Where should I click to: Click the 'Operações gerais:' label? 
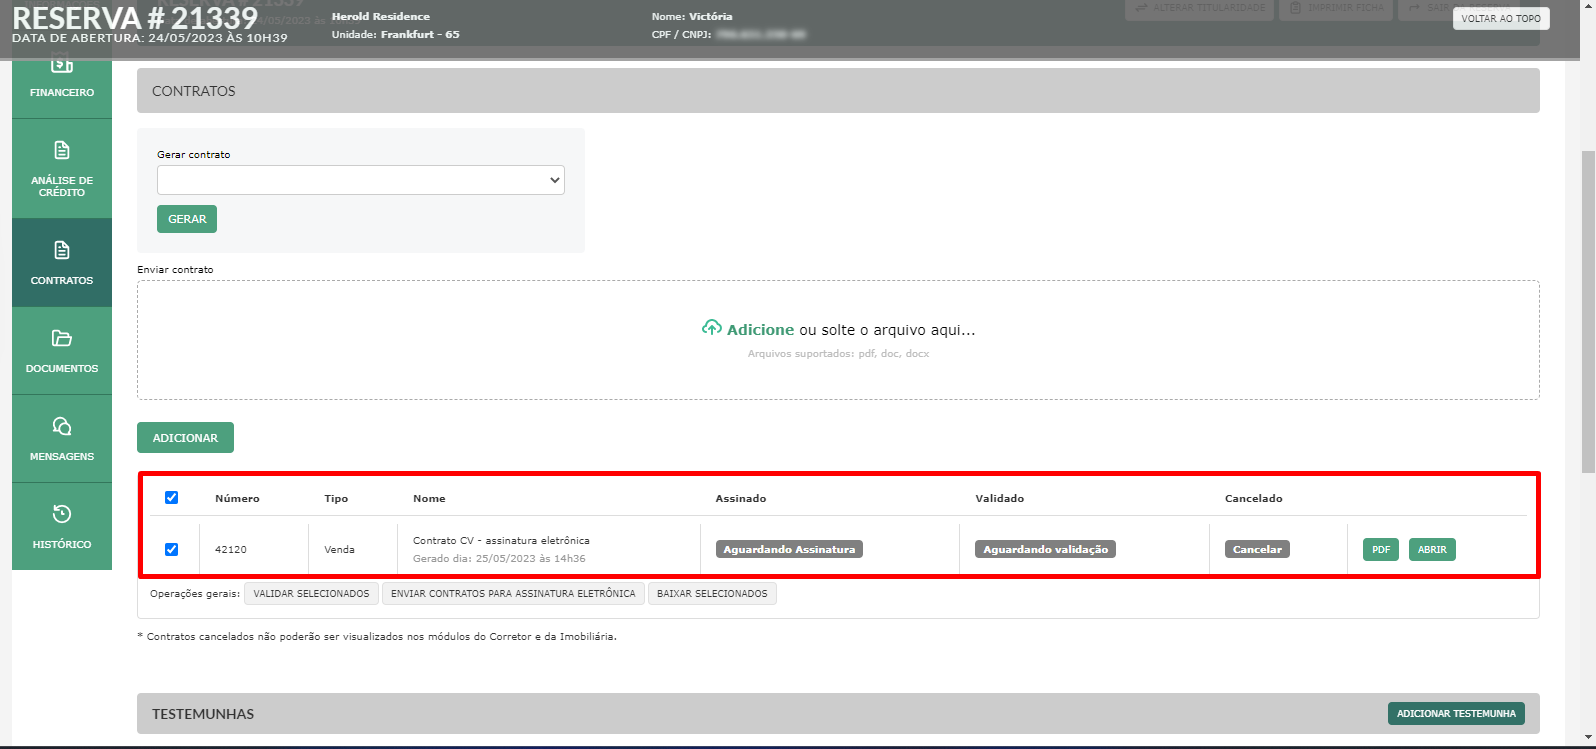click(195, 594)
